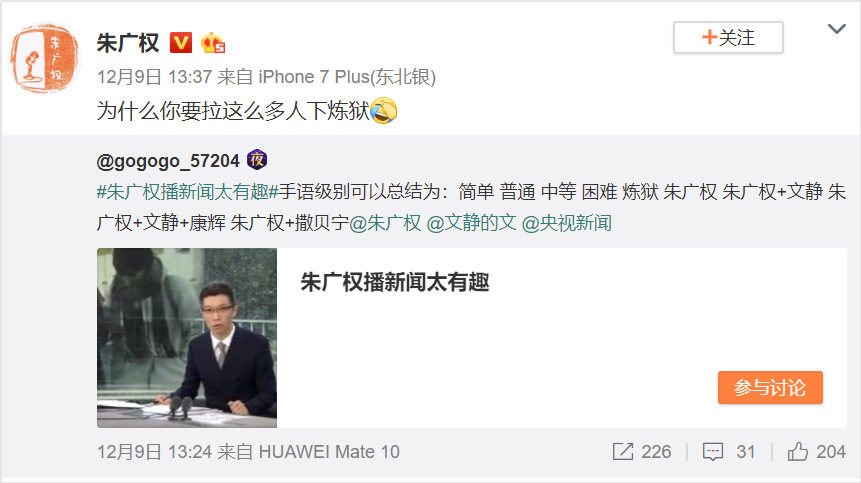Open comments via speech bubble icon
The height and width of the screenshot is (483, 861).
713,452
